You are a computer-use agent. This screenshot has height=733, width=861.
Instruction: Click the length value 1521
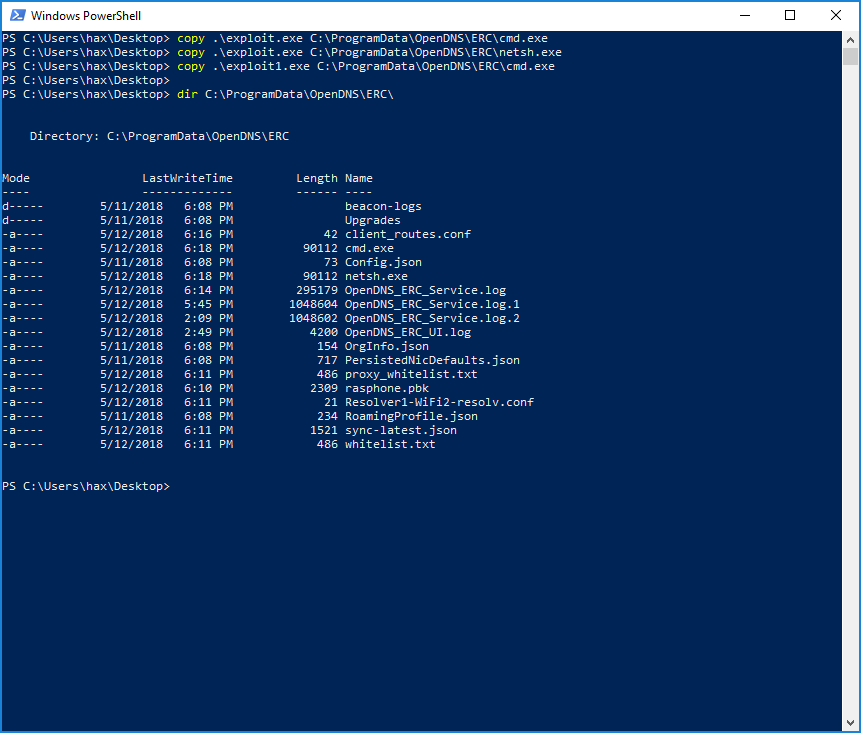click(324, 430)
